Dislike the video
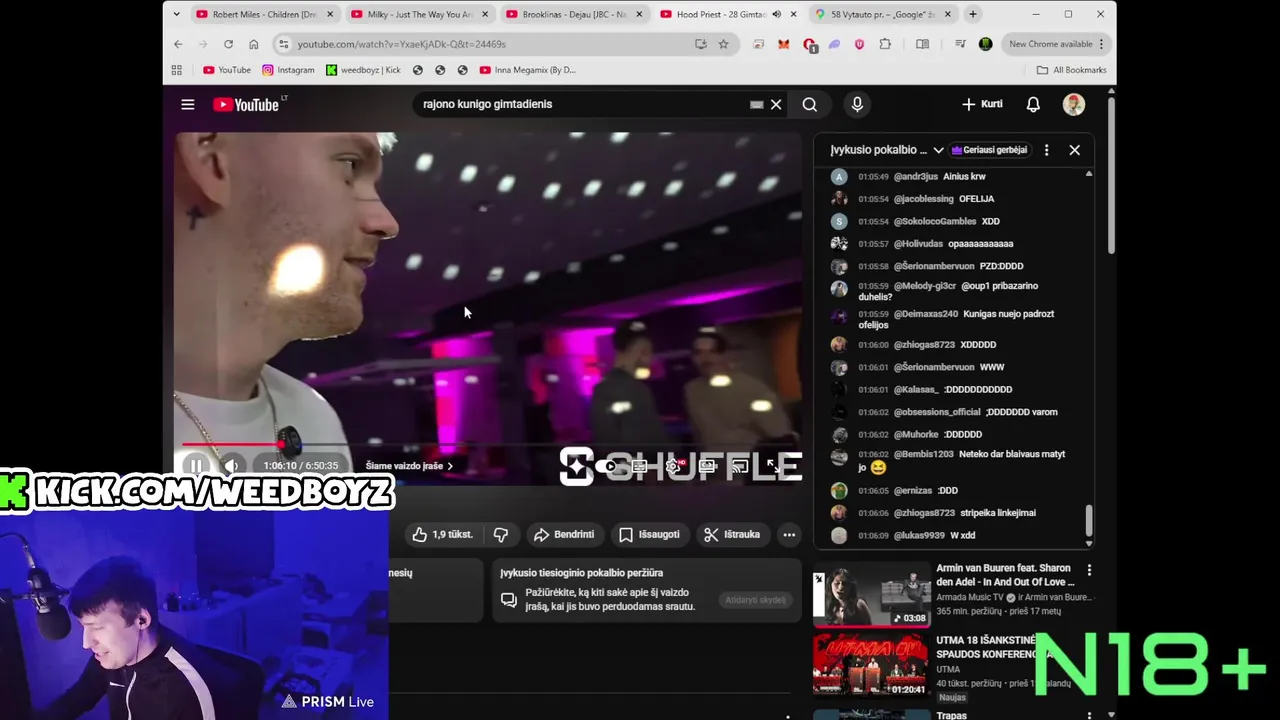This screenshot has width=1280, height=720. [x=501, y=535]
